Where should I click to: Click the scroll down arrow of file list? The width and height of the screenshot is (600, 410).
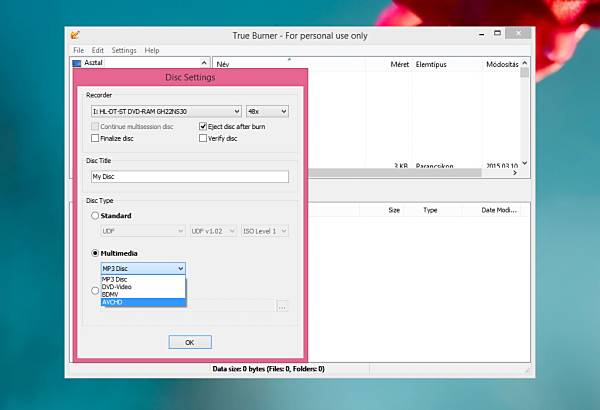(x=525, y=163)
